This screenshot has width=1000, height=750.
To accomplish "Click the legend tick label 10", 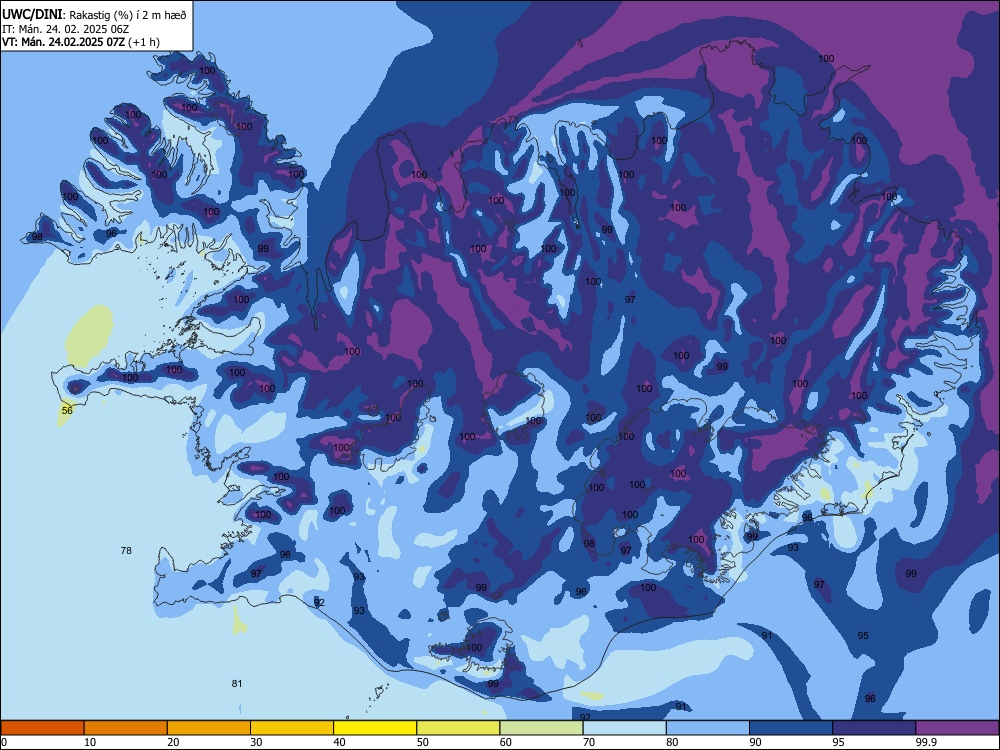I will click(90, 742).
